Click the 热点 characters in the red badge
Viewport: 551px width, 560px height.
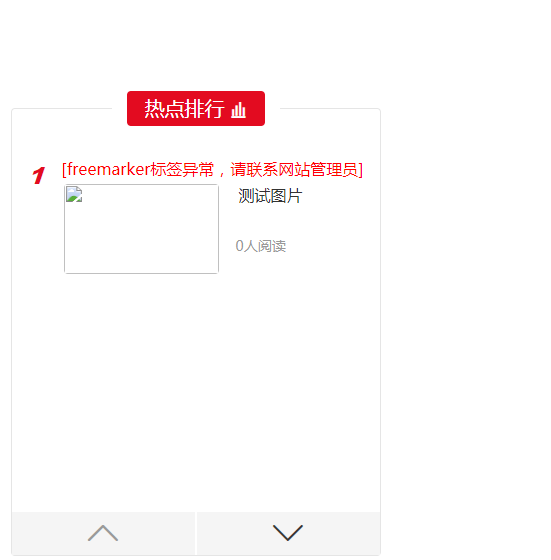(164, 109)
